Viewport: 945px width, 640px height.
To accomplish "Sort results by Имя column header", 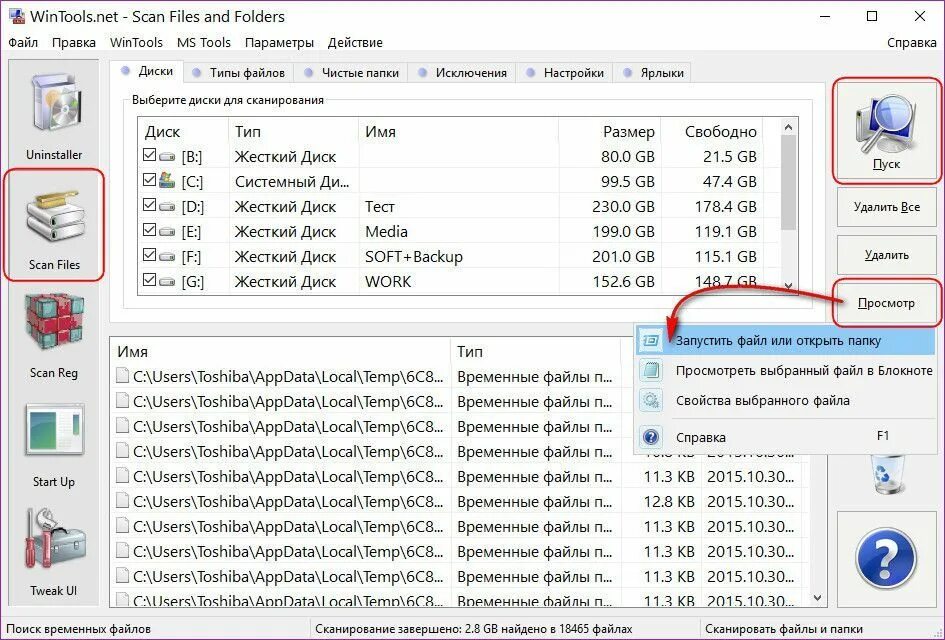I will pyautogui.click(x=280, y=351).
